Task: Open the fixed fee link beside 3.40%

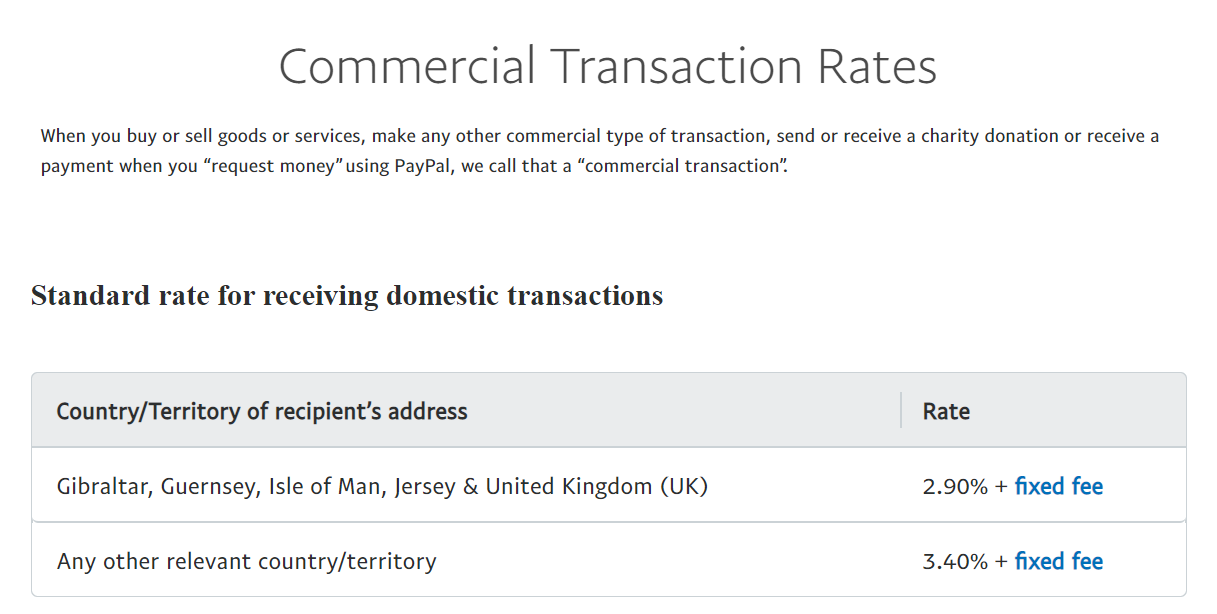Action: pos(1058,562)
